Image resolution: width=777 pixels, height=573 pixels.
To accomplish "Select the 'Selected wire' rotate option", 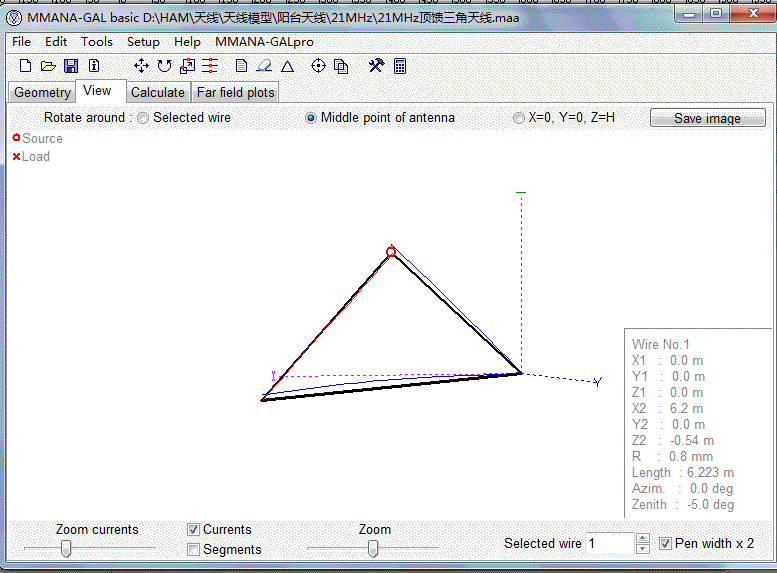I will point(144,118).
